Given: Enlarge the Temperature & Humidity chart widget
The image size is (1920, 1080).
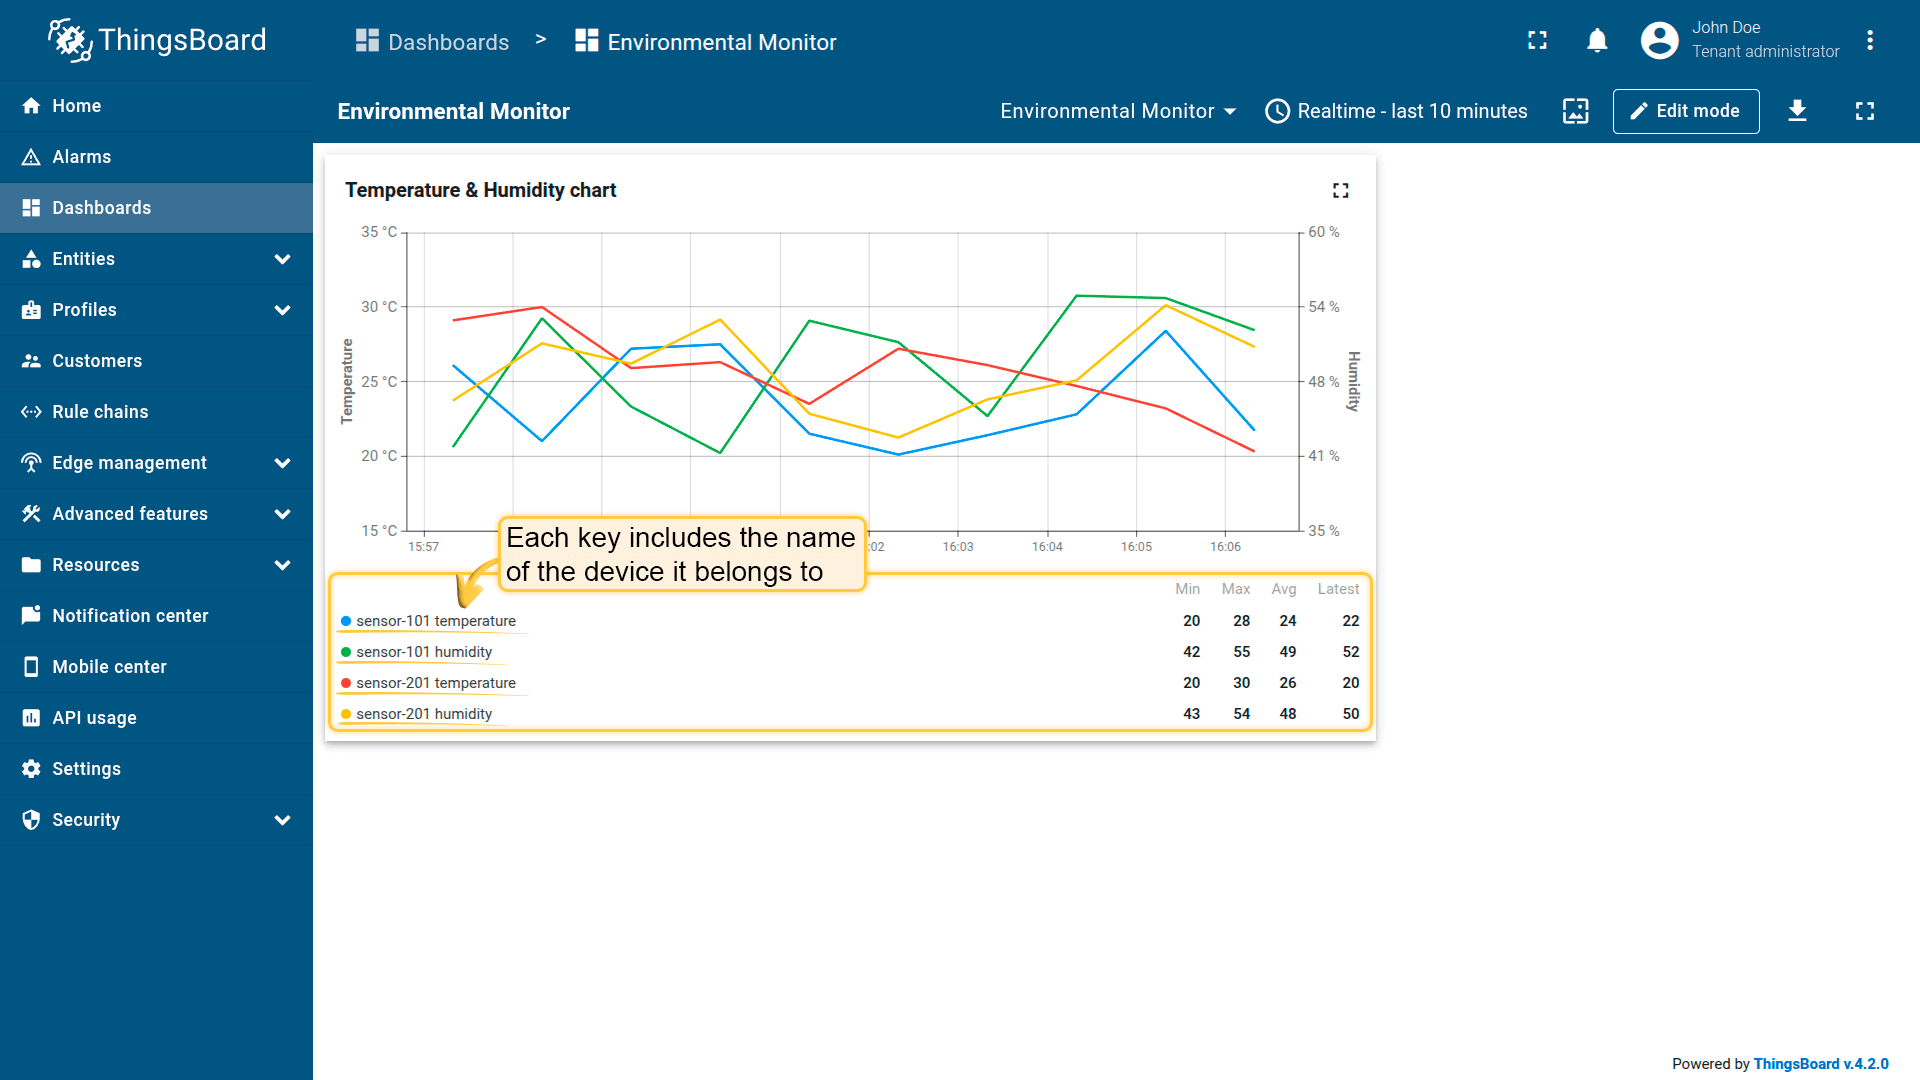Looking at the screenshot, I should [x=1340, y=190].
